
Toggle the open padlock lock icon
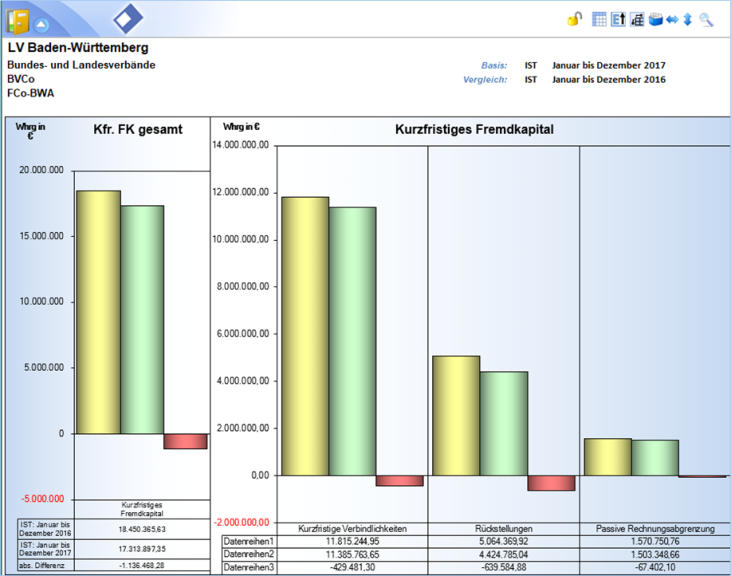[574, 19]
